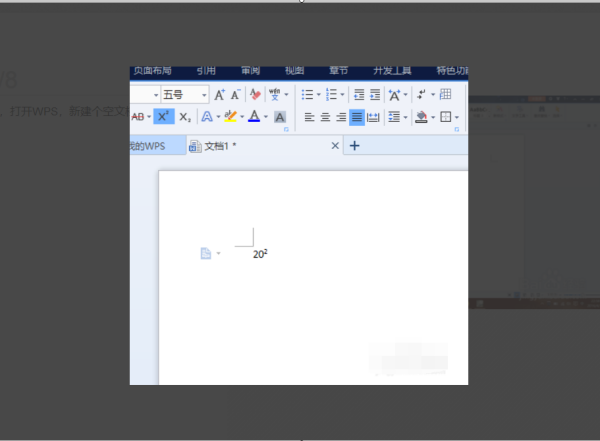Apply the shading fill bucket color
Screen dimensions: 600x441
[421, 117]
